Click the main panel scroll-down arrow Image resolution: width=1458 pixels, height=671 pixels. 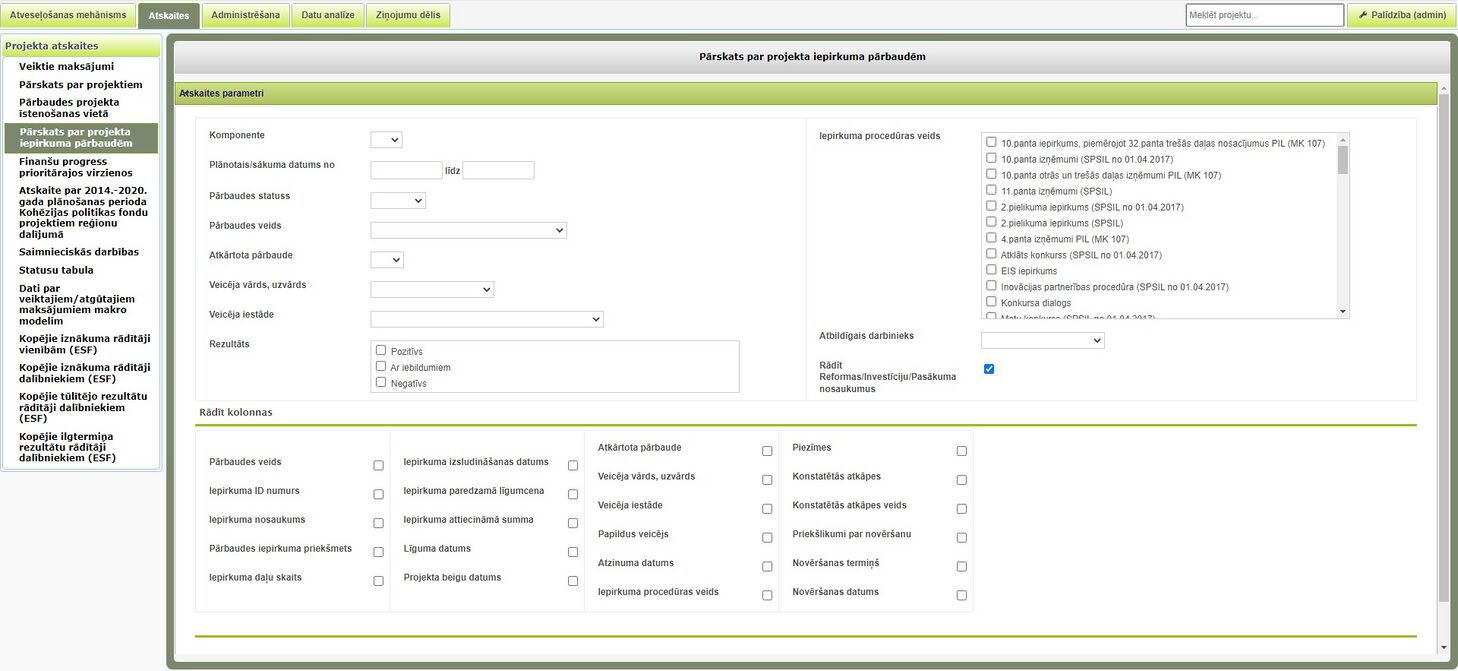coord(1443,648)
